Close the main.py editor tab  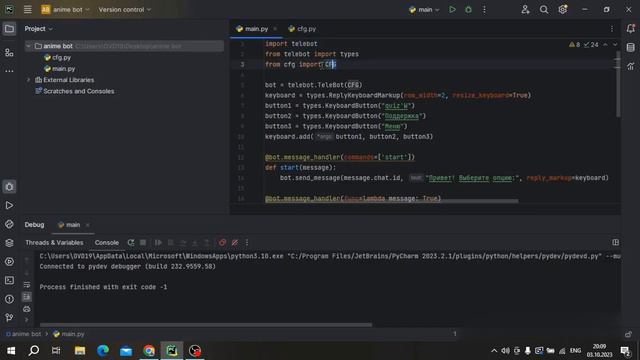[x=275, y=29]
